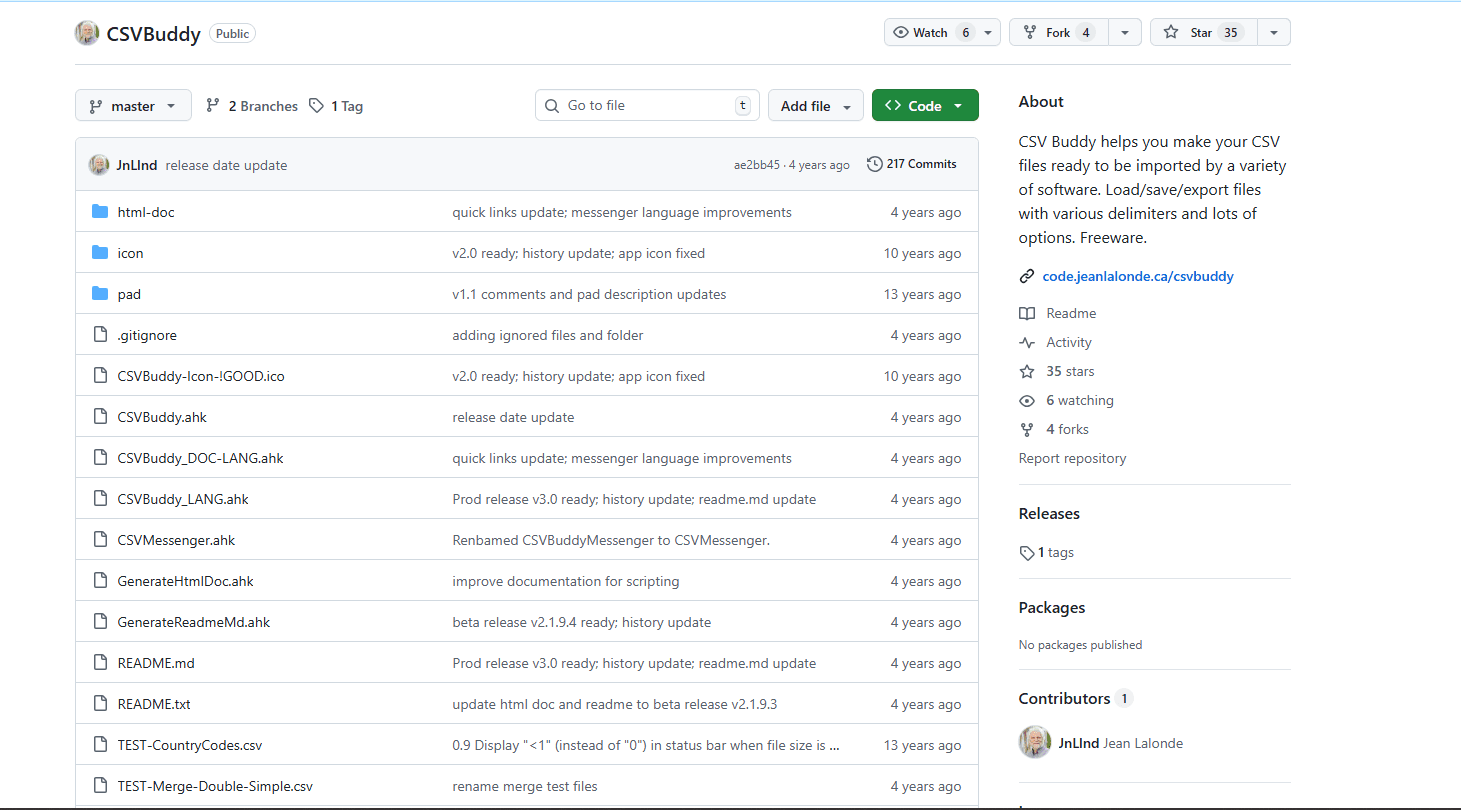The image size is (1461, 810).
Task: Click the html-doc folder icon
Action: pos(100,212)
